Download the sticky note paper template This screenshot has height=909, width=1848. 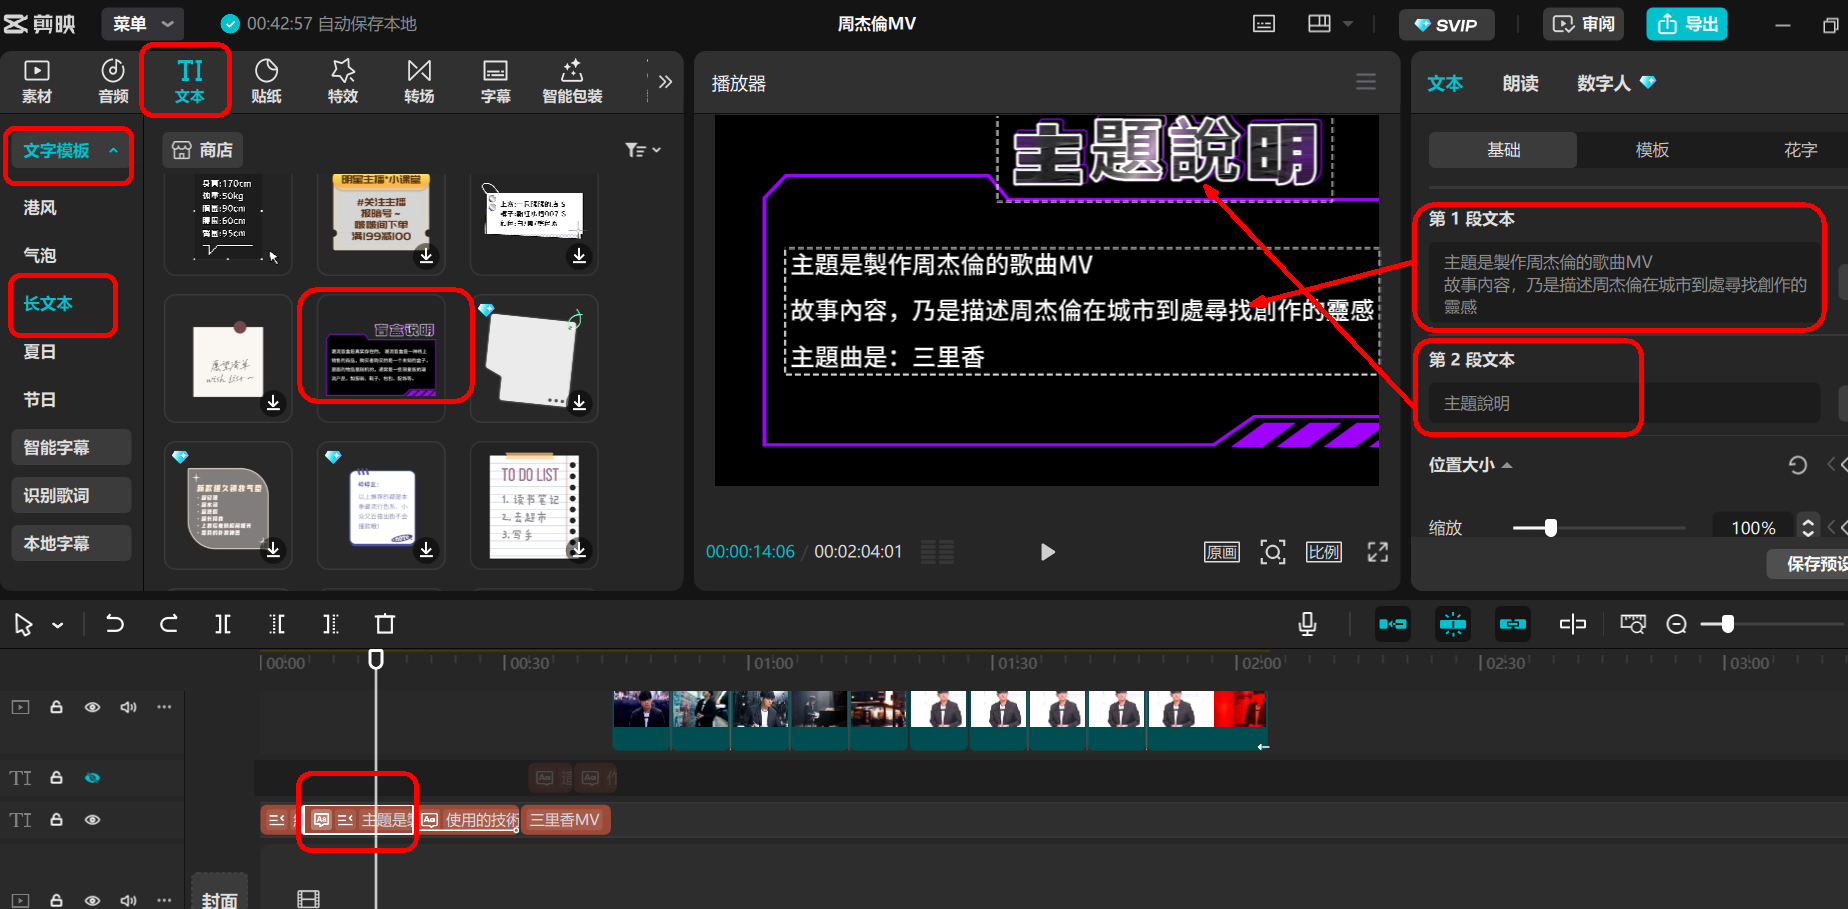tap(273, 403)
